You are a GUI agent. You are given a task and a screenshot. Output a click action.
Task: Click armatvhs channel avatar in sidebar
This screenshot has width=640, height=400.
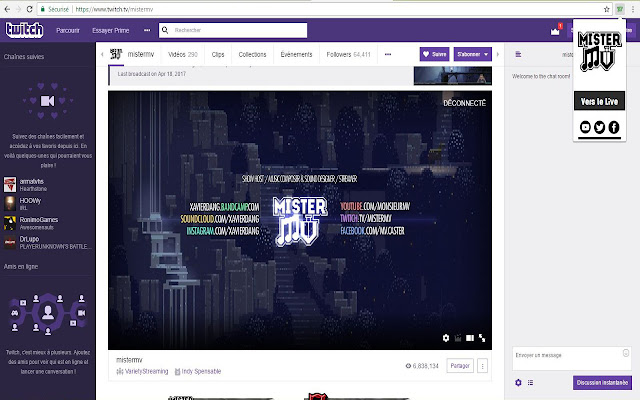point(10,184)
